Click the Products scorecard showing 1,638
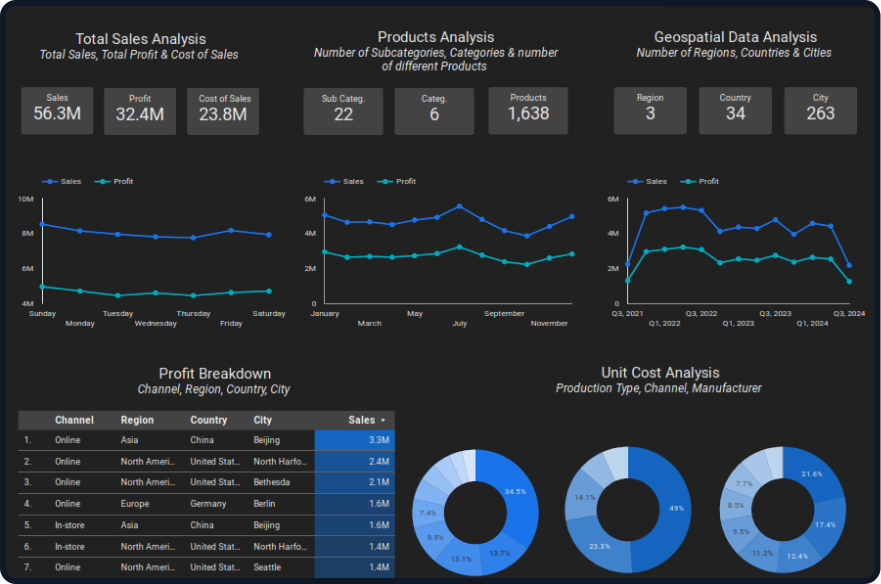The image size is (881, 584). 528,111
